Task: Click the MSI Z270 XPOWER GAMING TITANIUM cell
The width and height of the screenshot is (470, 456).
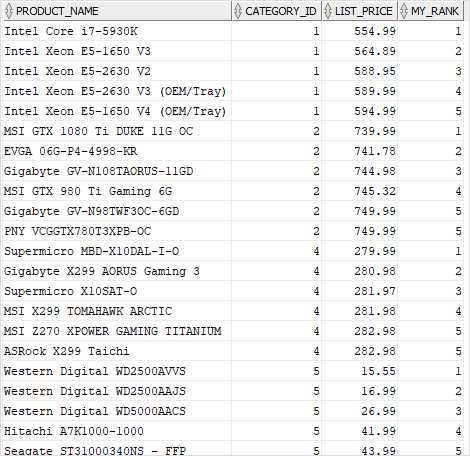Action: (117, 331)
